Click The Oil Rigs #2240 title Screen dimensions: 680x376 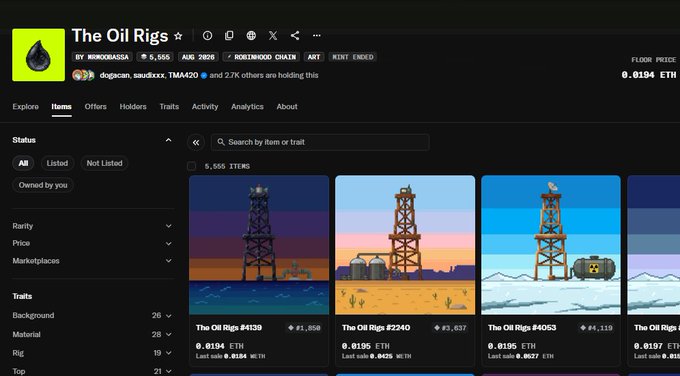point(376,327)
